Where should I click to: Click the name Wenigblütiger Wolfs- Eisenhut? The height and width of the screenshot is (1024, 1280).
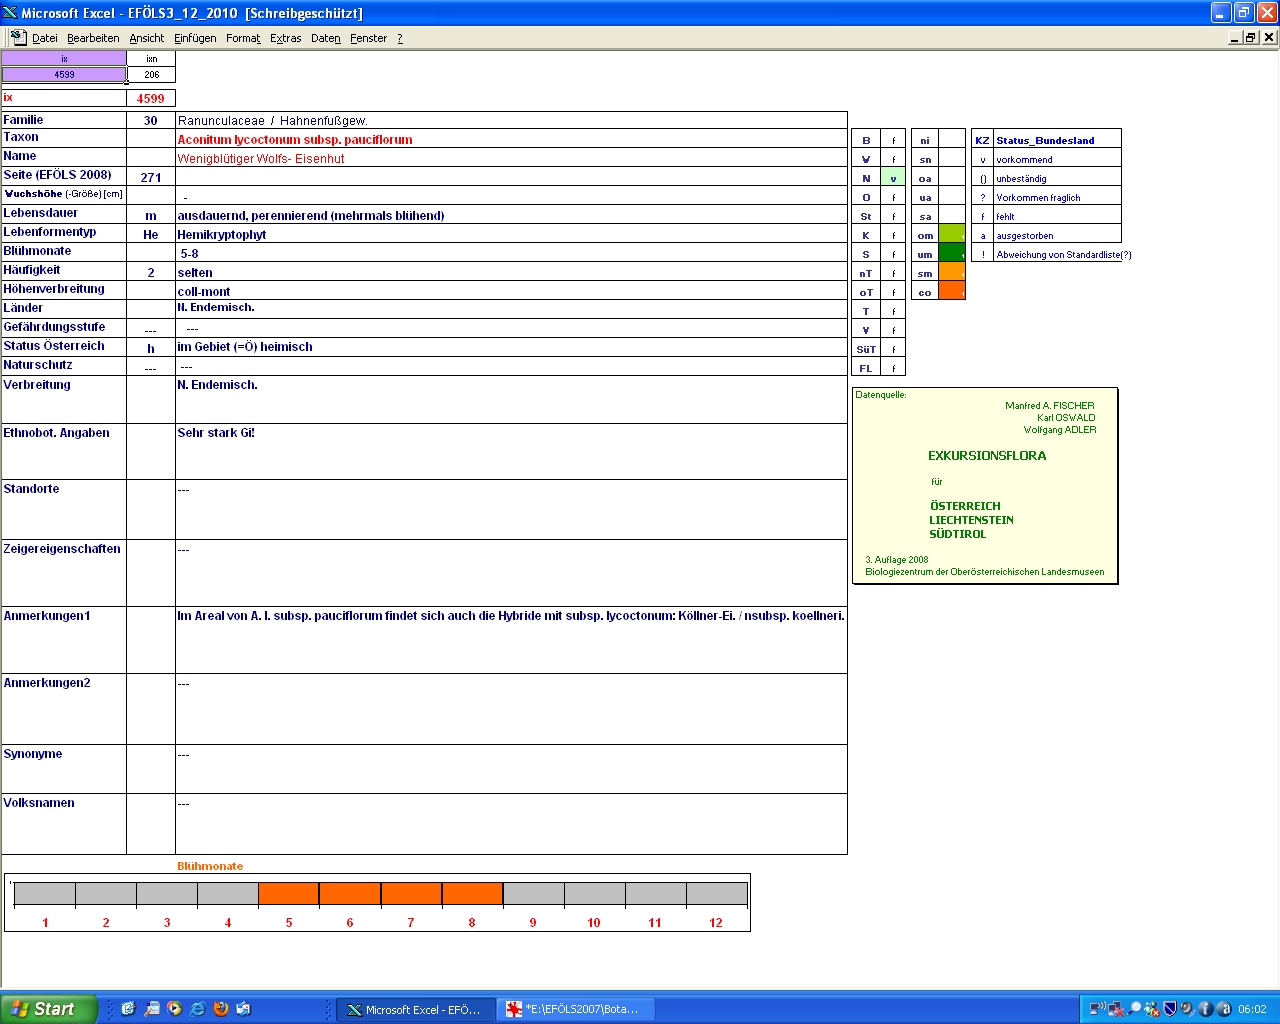(261, 159)
